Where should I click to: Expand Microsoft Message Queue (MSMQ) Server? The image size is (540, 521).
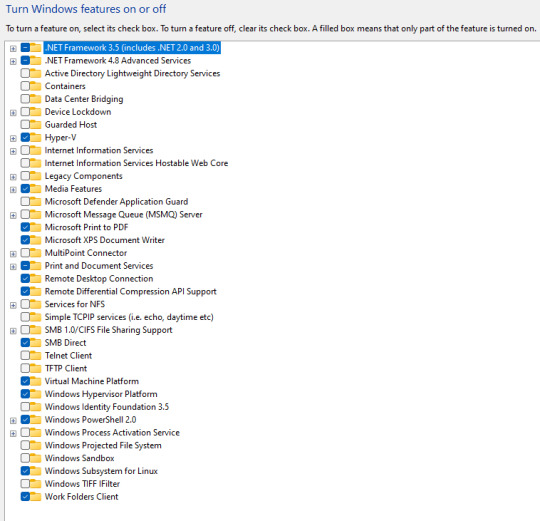click(x=13, y=216)
